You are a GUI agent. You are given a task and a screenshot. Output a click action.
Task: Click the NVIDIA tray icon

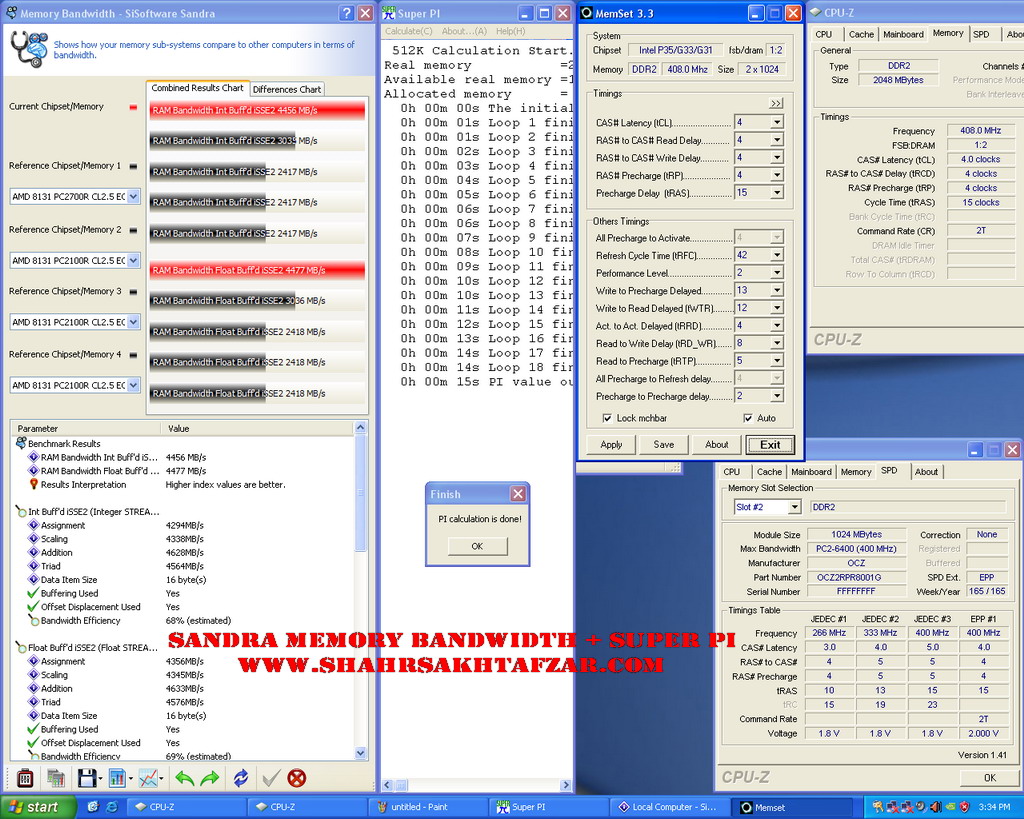950,807
